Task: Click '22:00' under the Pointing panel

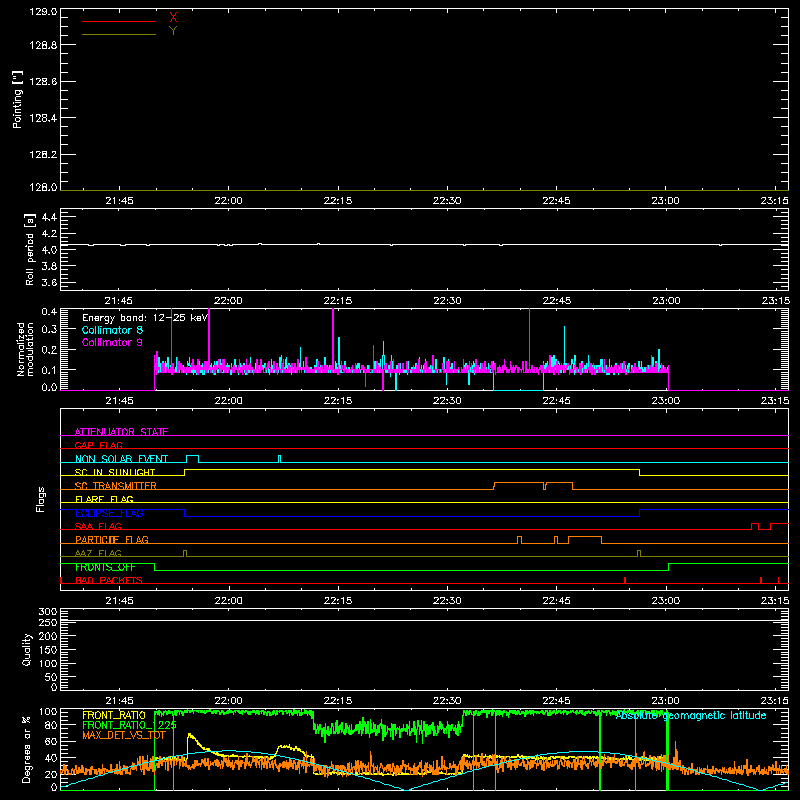Action: click(228, 201)
